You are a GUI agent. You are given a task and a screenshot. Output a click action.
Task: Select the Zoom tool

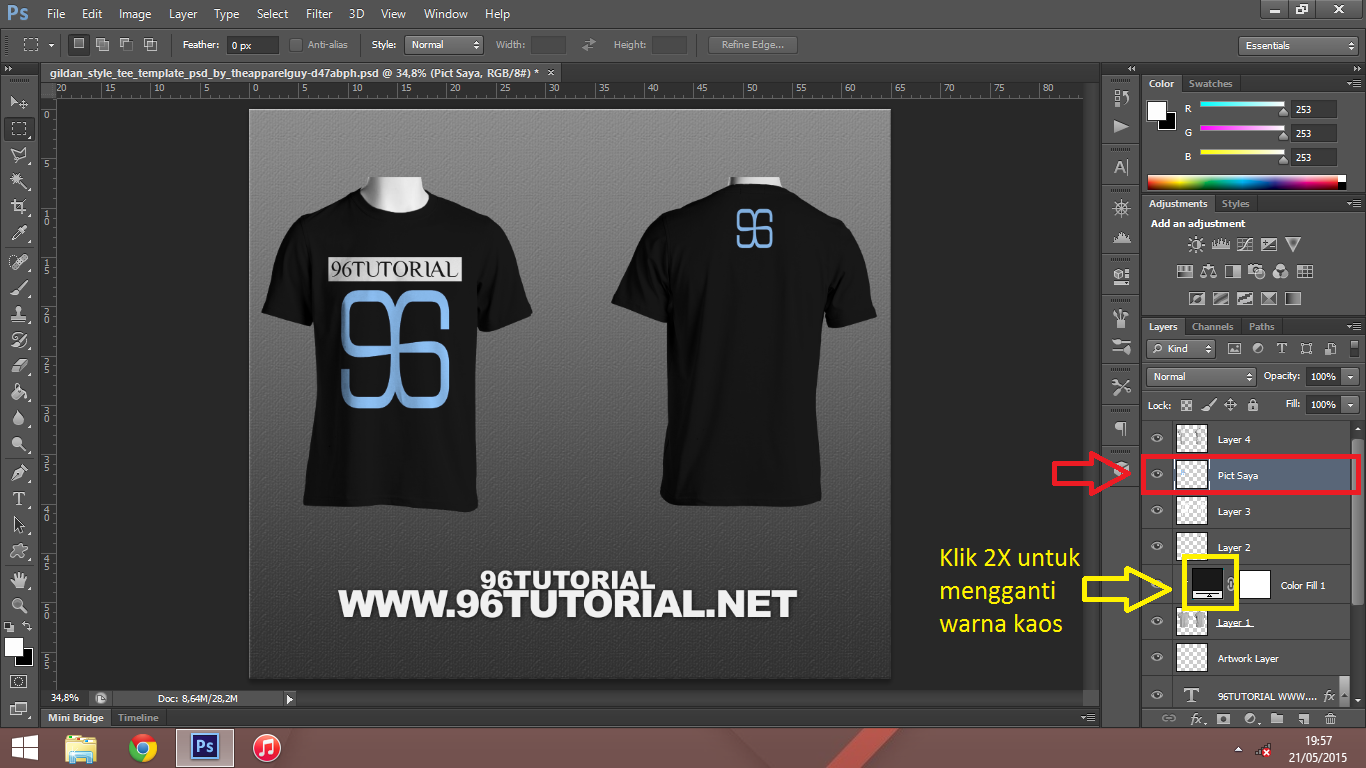(x=19, y=606)
